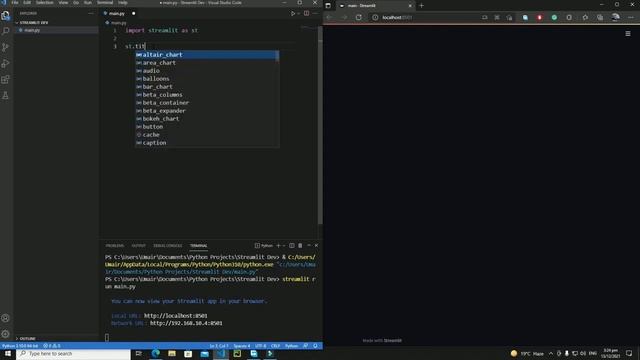Open the Windows Start menu

pos(7,353)
